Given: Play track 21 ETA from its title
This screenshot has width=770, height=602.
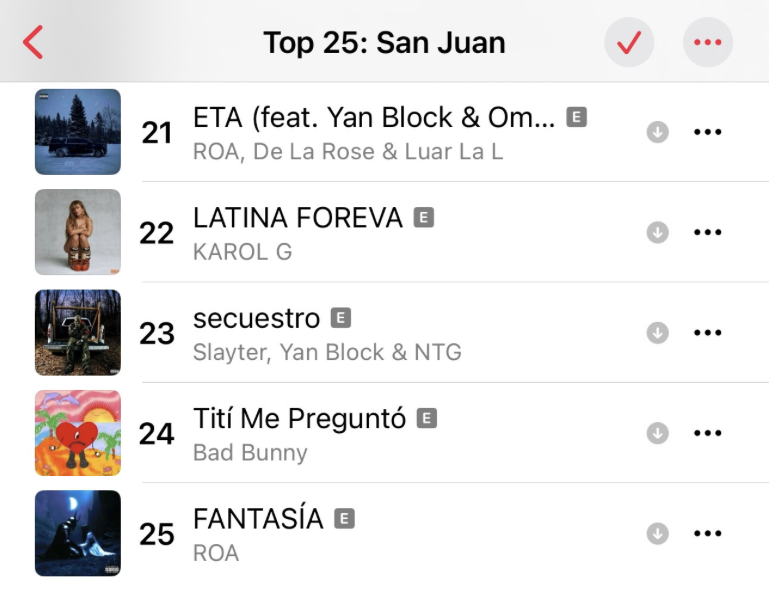Looking at the screenshot, I should [374, 118].
